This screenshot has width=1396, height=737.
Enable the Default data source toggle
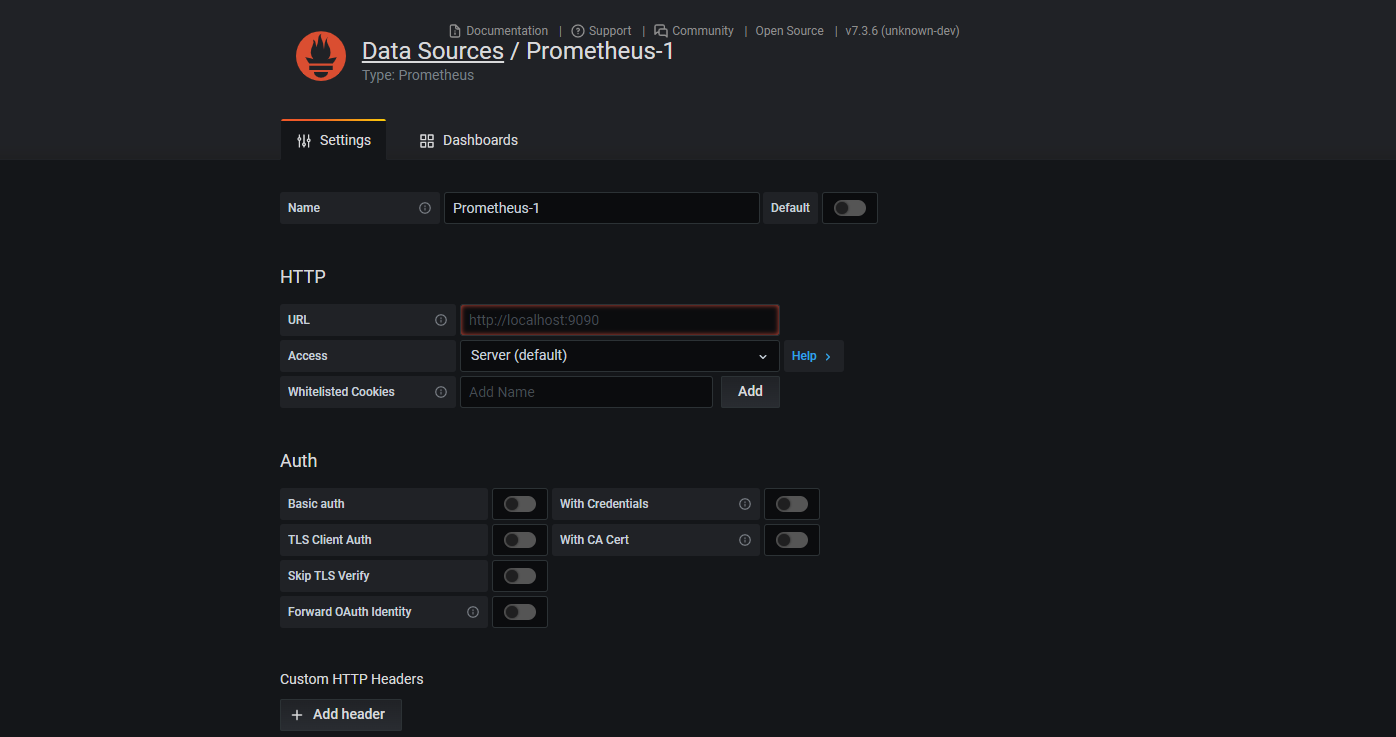coord(850,208)
